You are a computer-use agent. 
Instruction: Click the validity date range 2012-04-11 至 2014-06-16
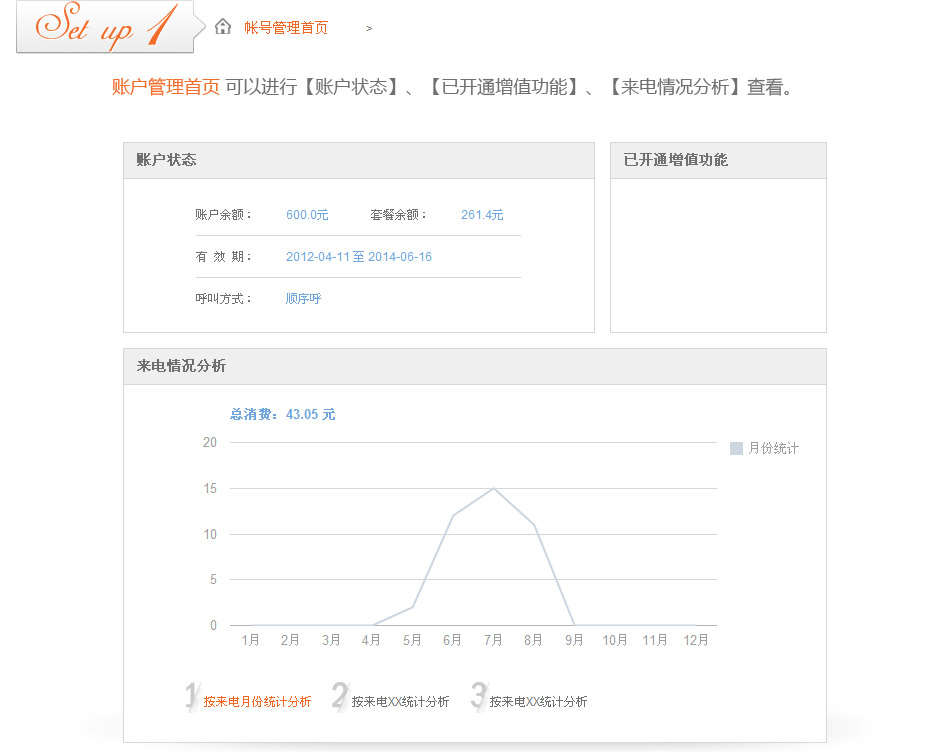click(359, 257)
